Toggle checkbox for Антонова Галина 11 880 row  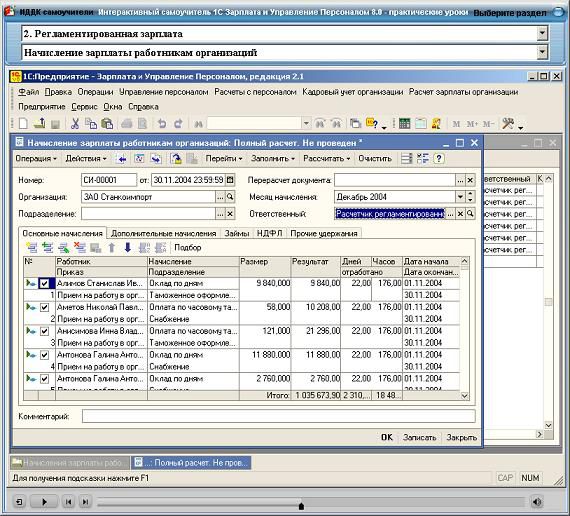(44, 355)
